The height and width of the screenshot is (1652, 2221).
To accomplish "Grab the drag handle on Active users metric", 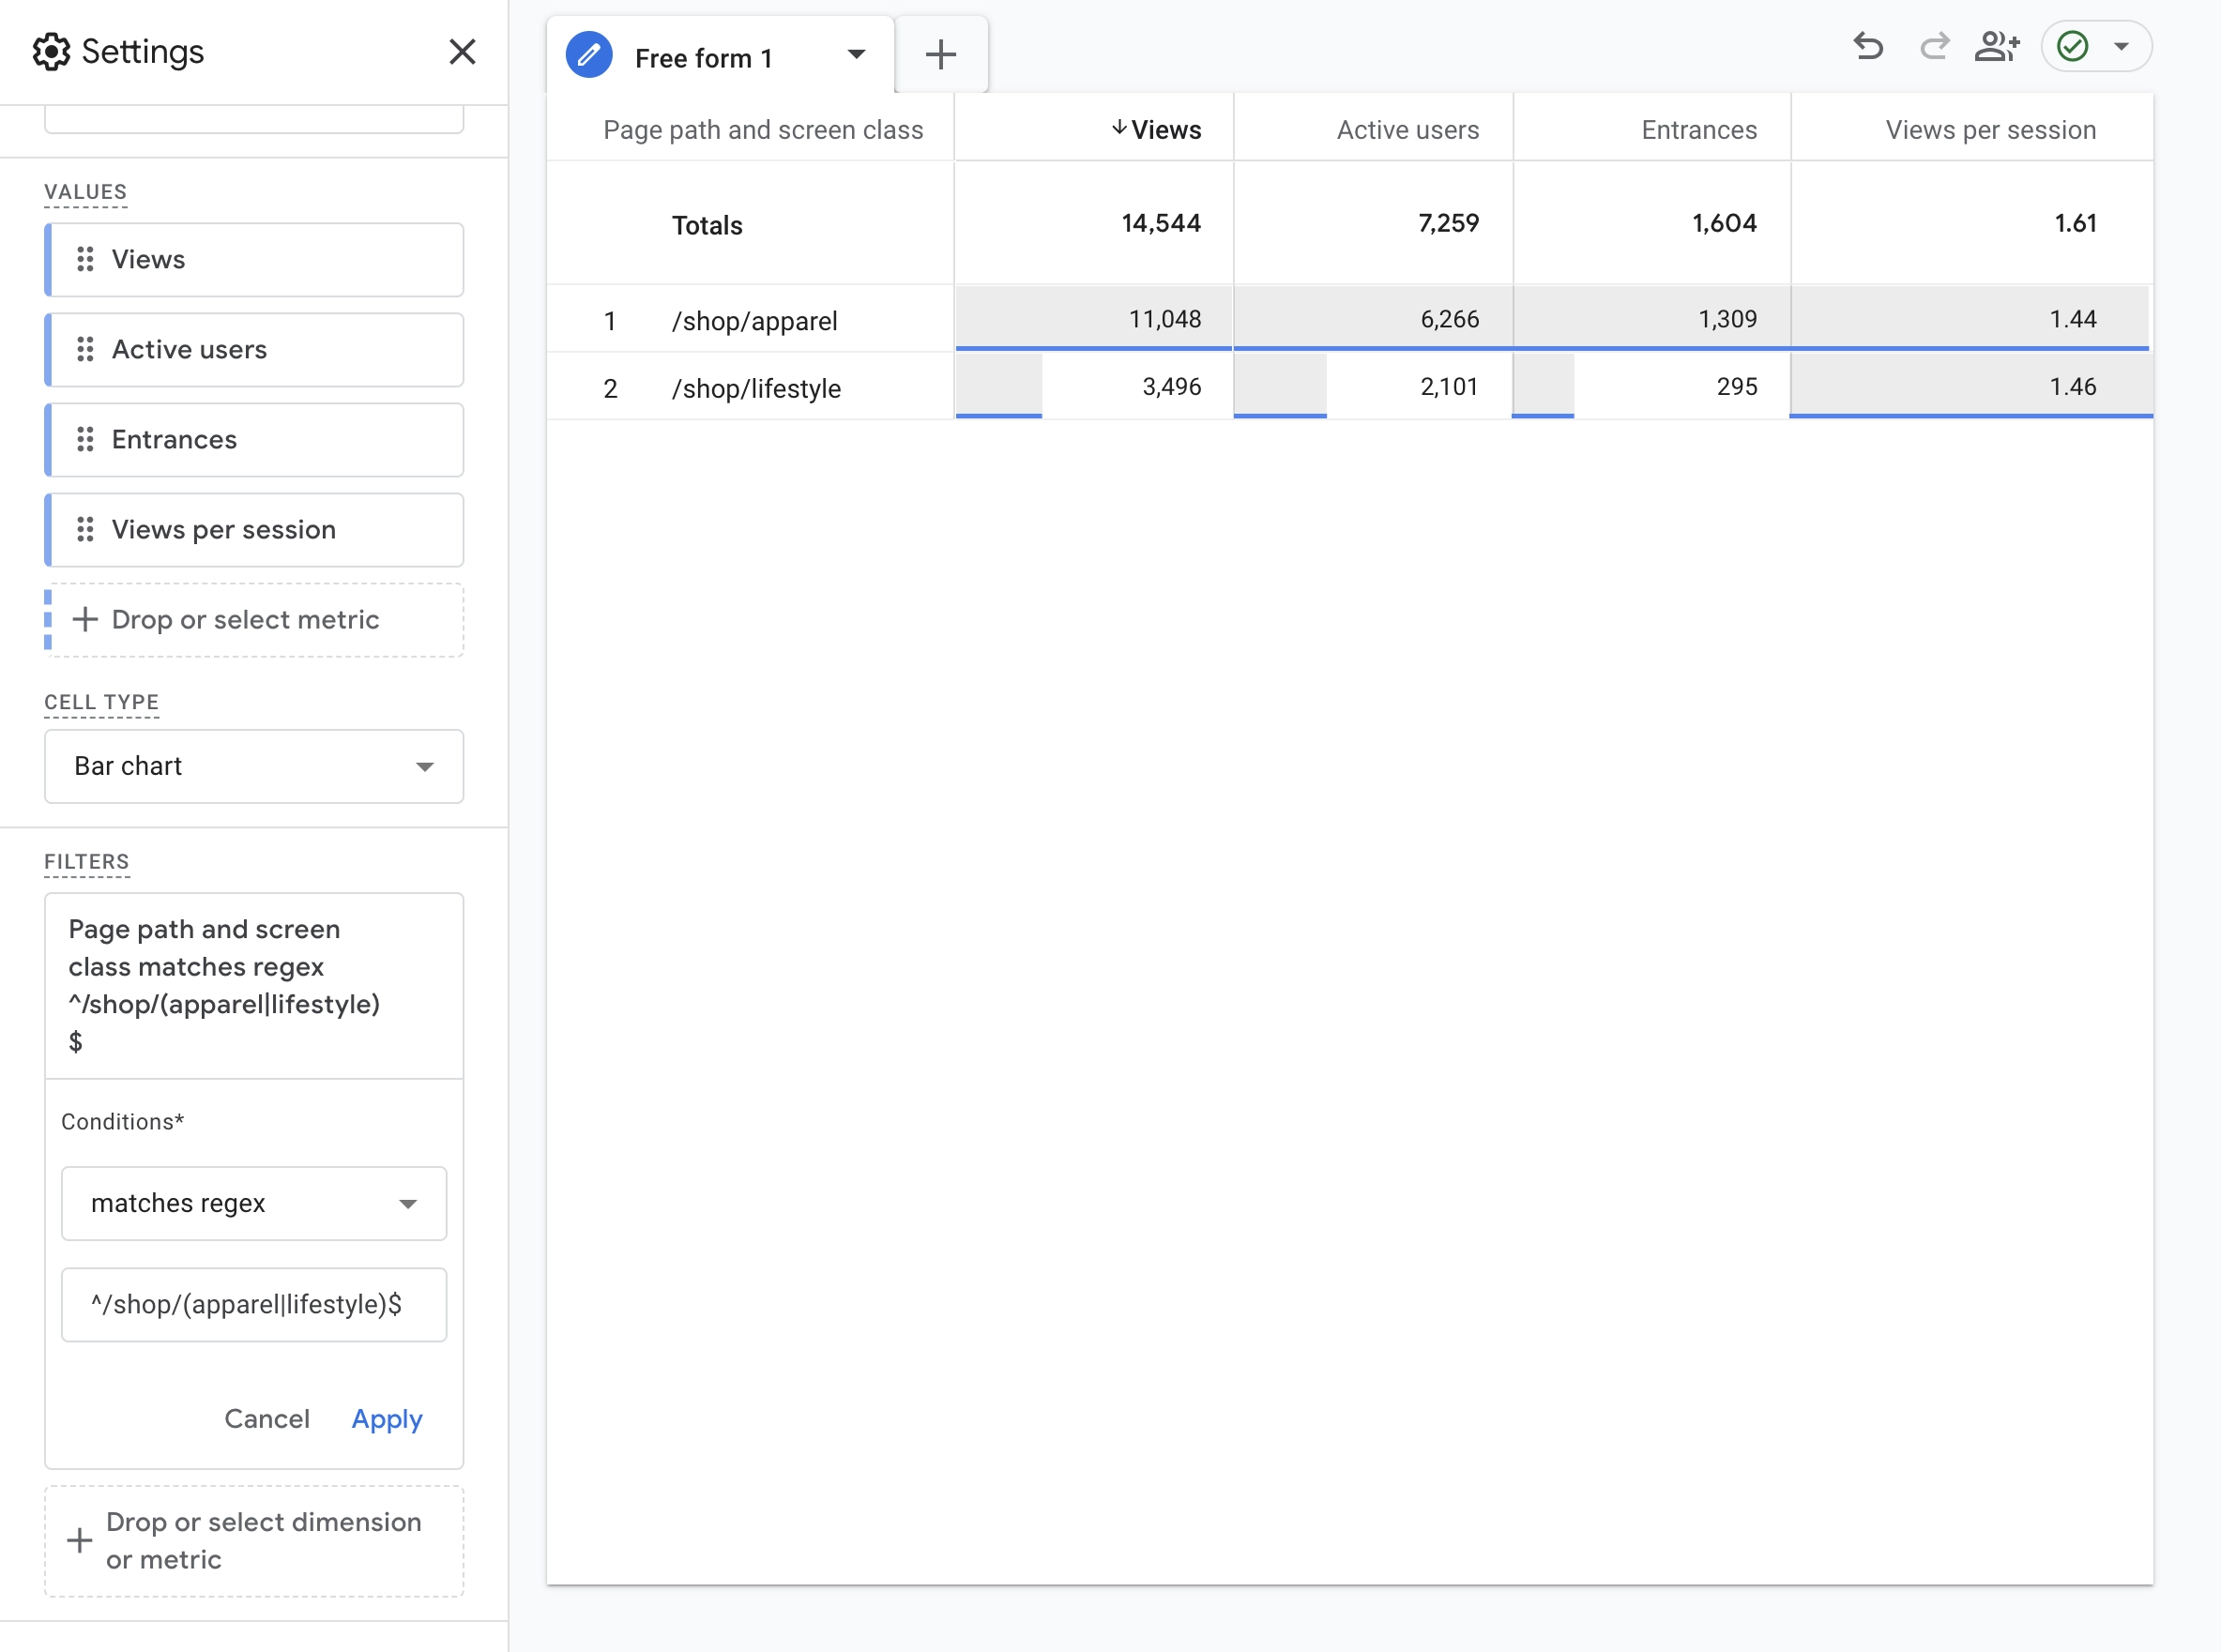I will tap(85, 350).
